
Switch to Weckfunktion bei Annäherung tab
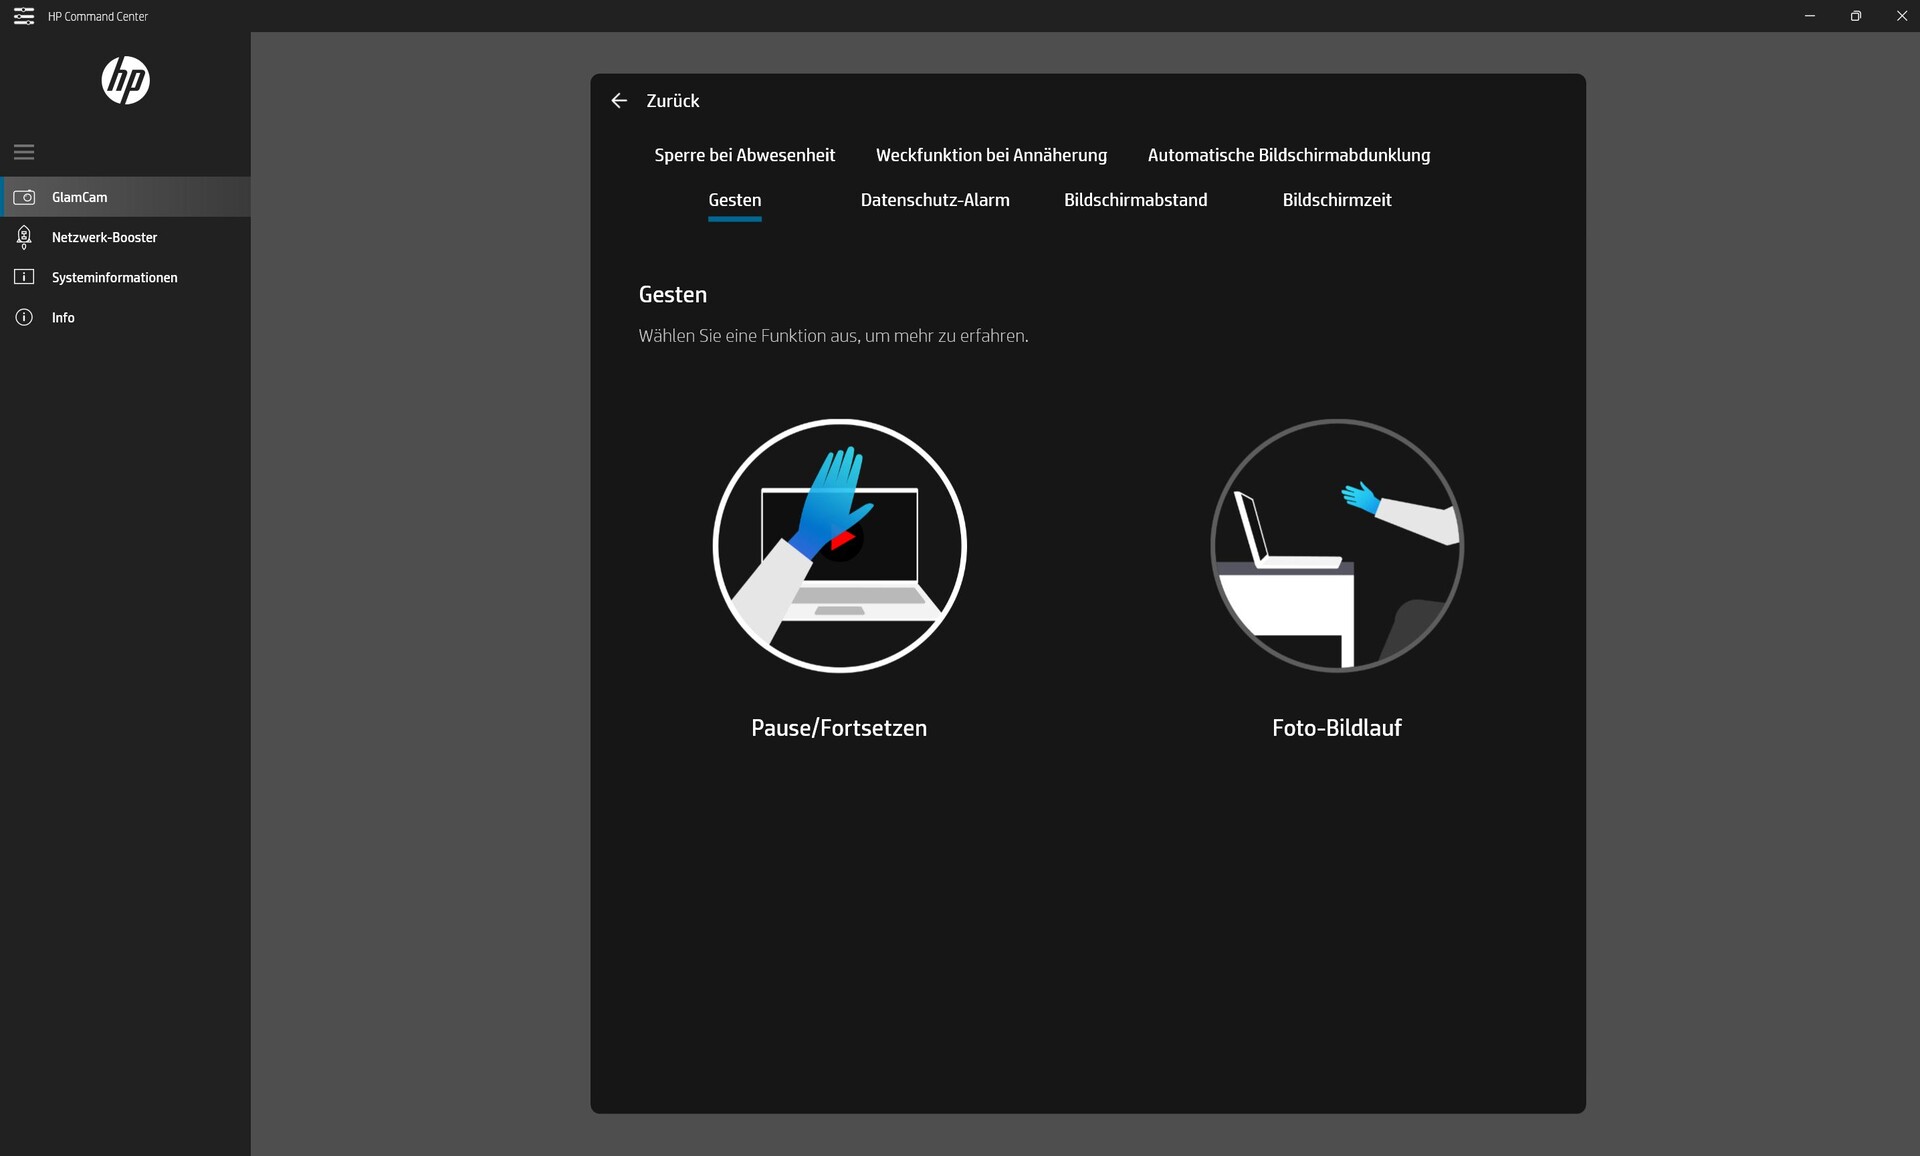[x=991, y=155]
